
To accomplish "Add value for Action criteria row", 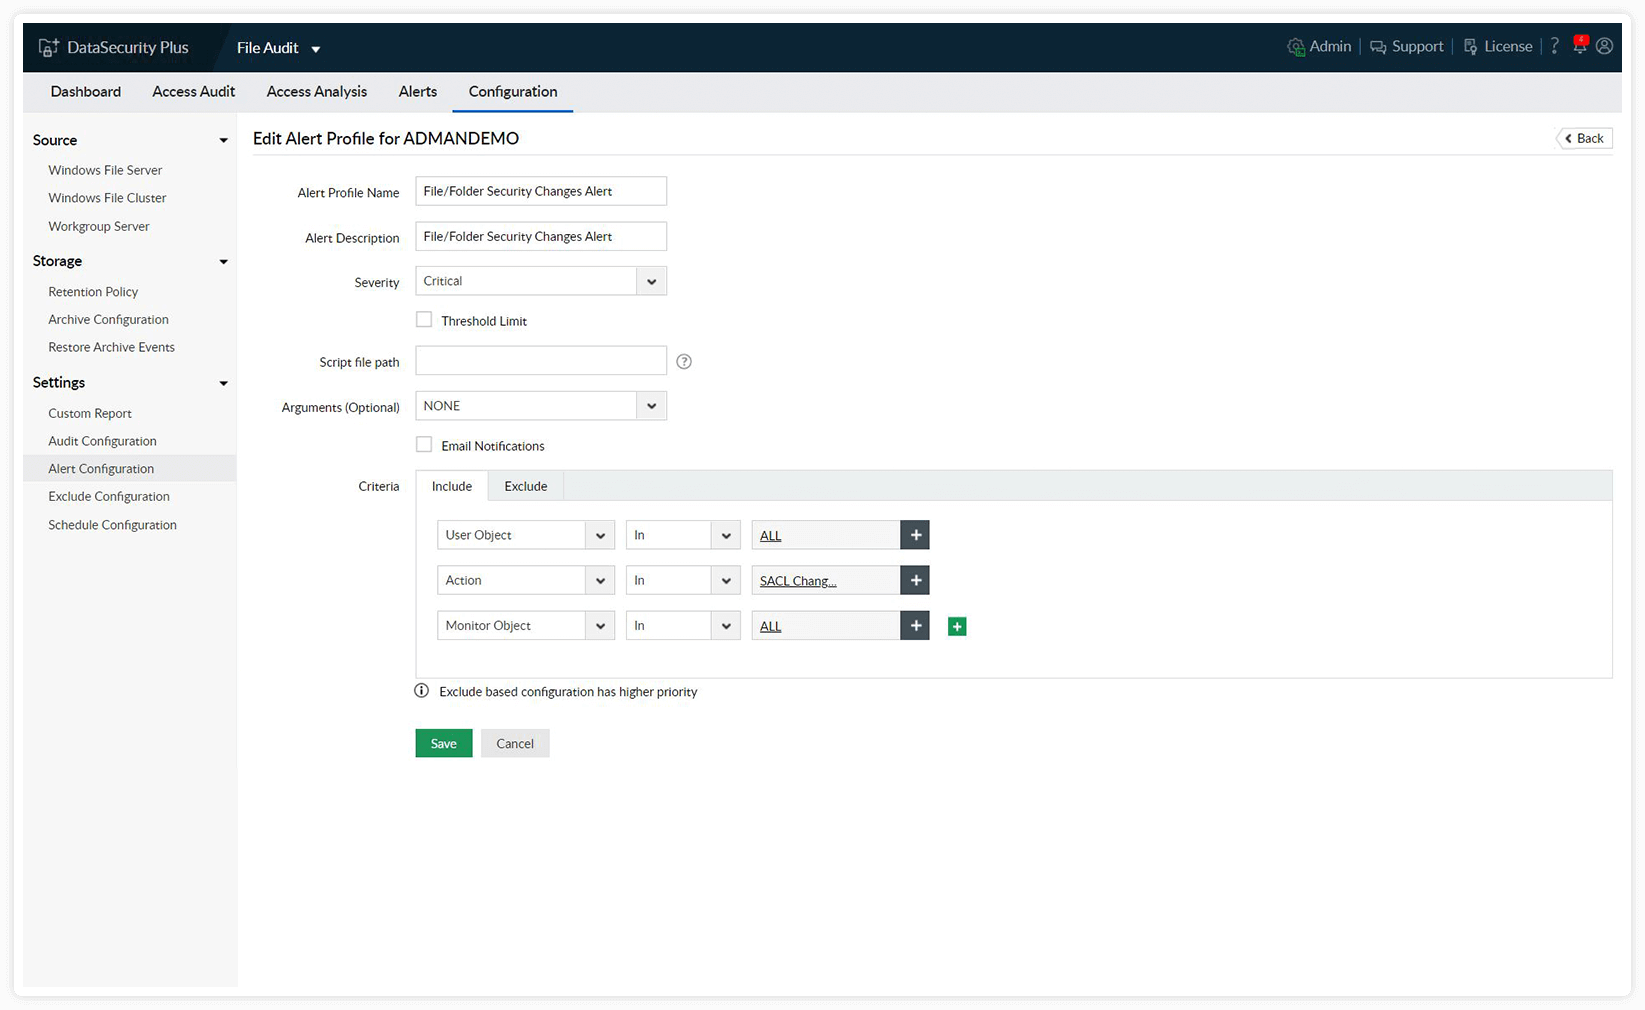I will [915, 580].
